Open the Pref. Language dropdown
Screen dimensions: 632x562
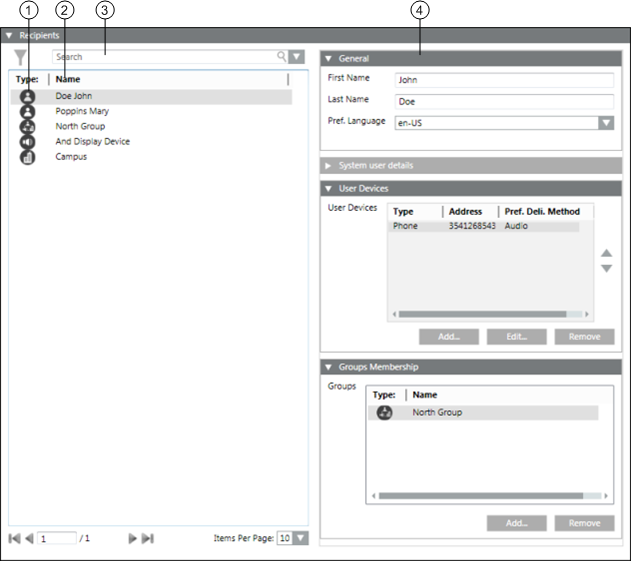coord(605,123)
